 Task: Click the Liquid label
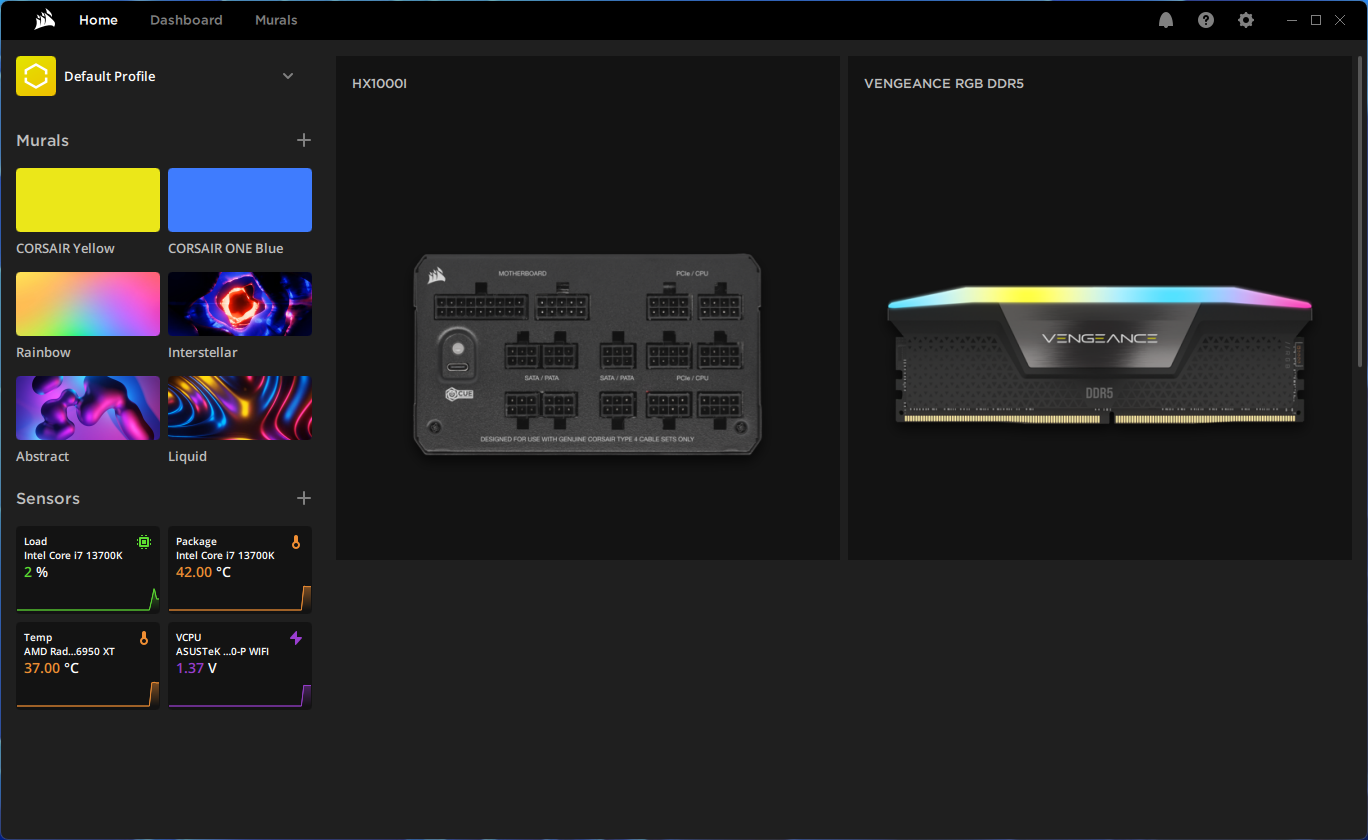click(187, 456)
